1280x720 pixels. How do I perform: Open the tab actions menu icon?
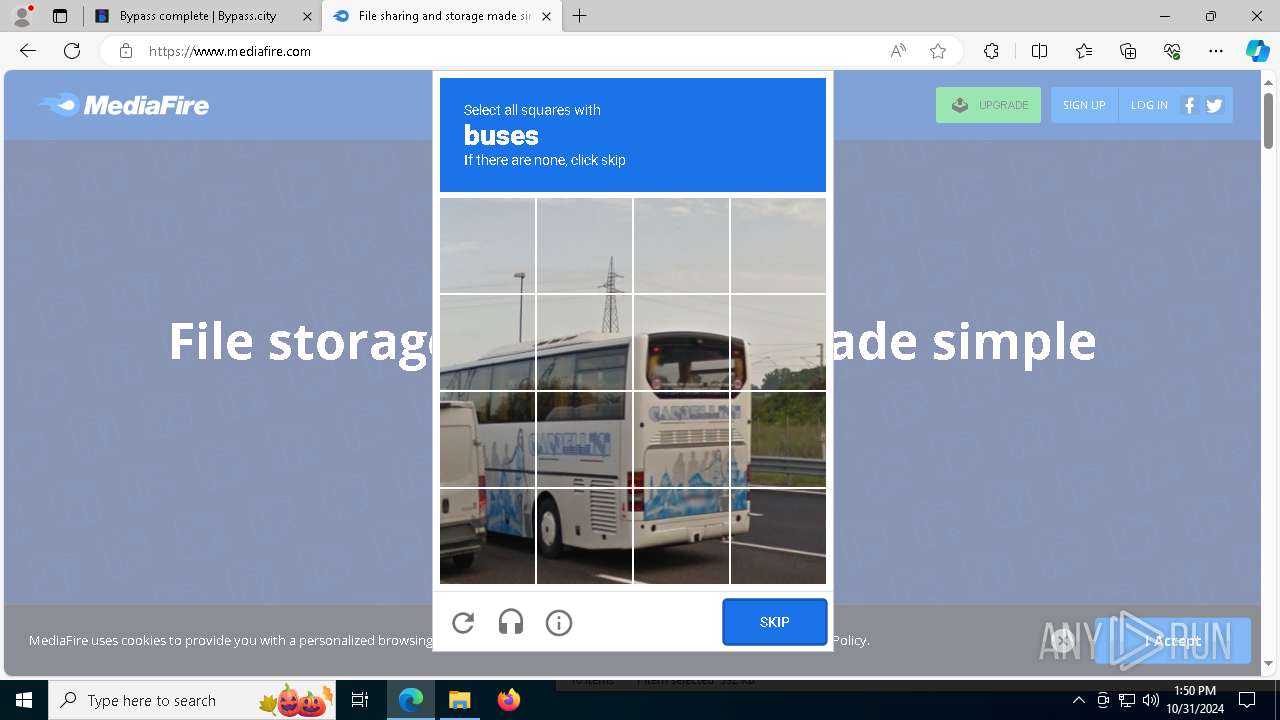60,16
